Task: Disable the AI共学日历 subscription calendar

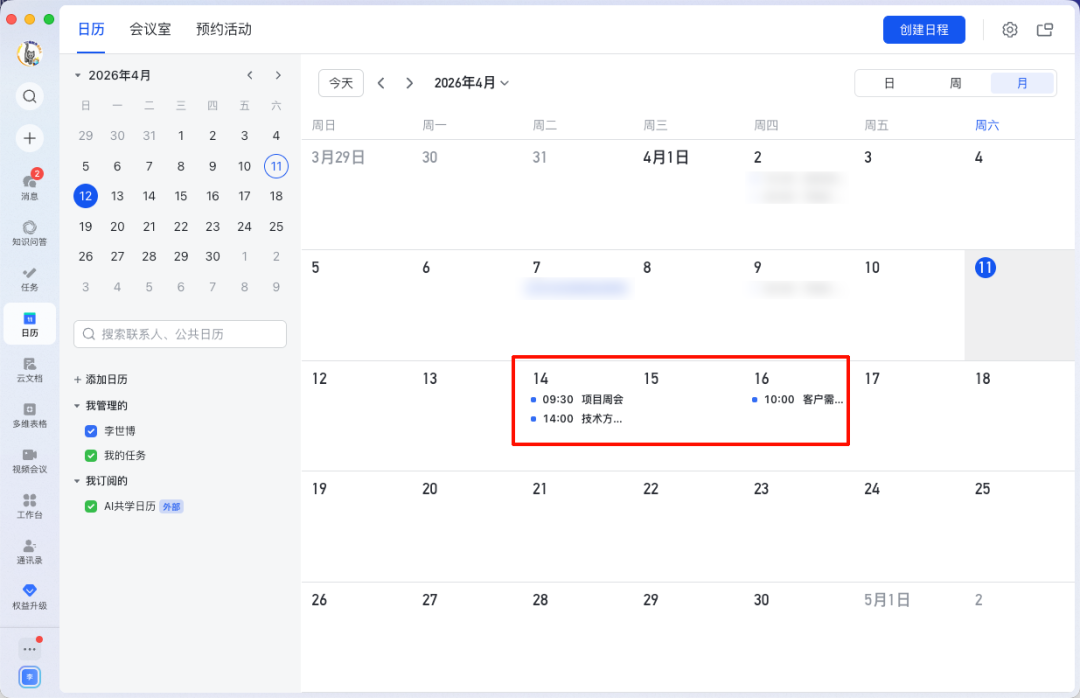Action: pos(90,506)
